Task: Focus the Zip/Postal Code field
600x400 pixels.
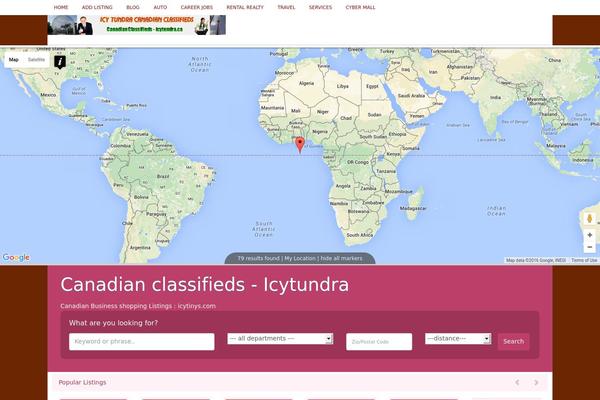Action: 379,341
